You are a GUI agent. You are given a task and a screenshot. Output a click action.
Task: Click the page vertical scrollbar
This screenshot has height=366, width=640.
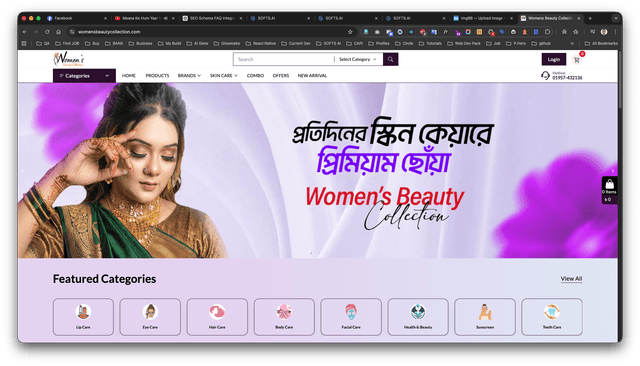620,80
